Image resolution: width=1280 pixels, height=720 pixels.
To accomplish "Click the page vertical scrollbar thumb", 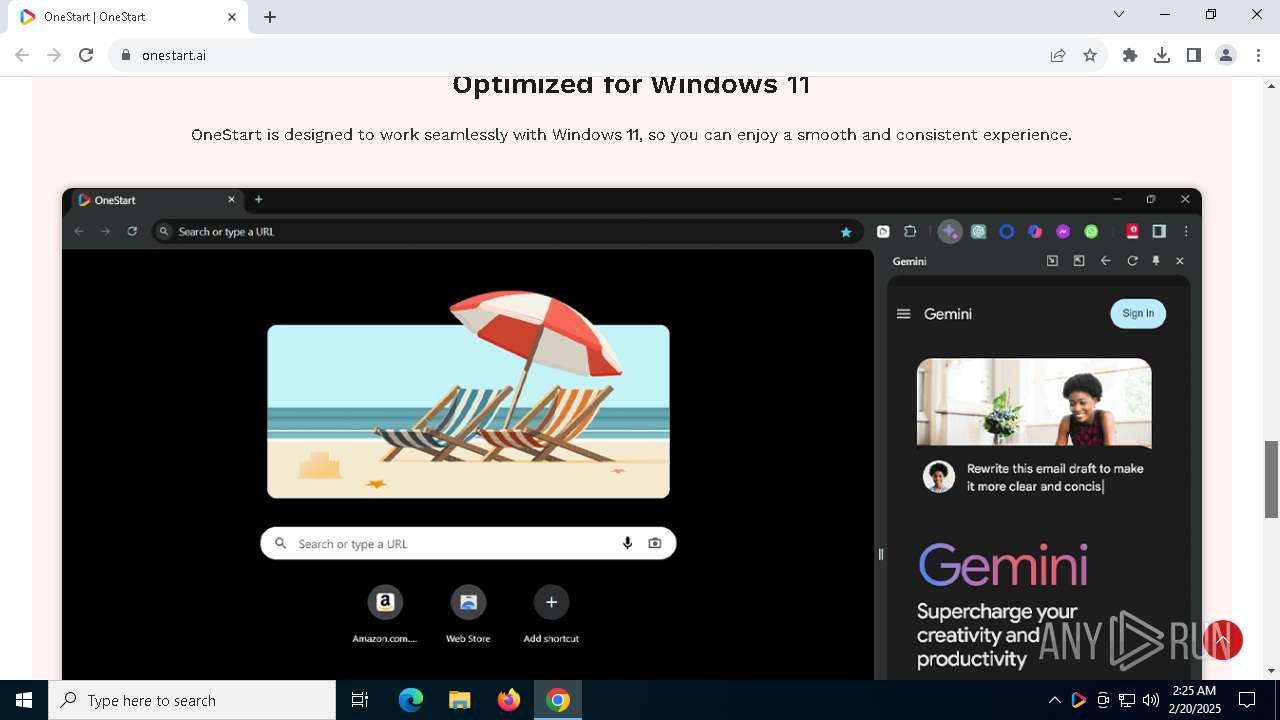I will coord(1271,479).
